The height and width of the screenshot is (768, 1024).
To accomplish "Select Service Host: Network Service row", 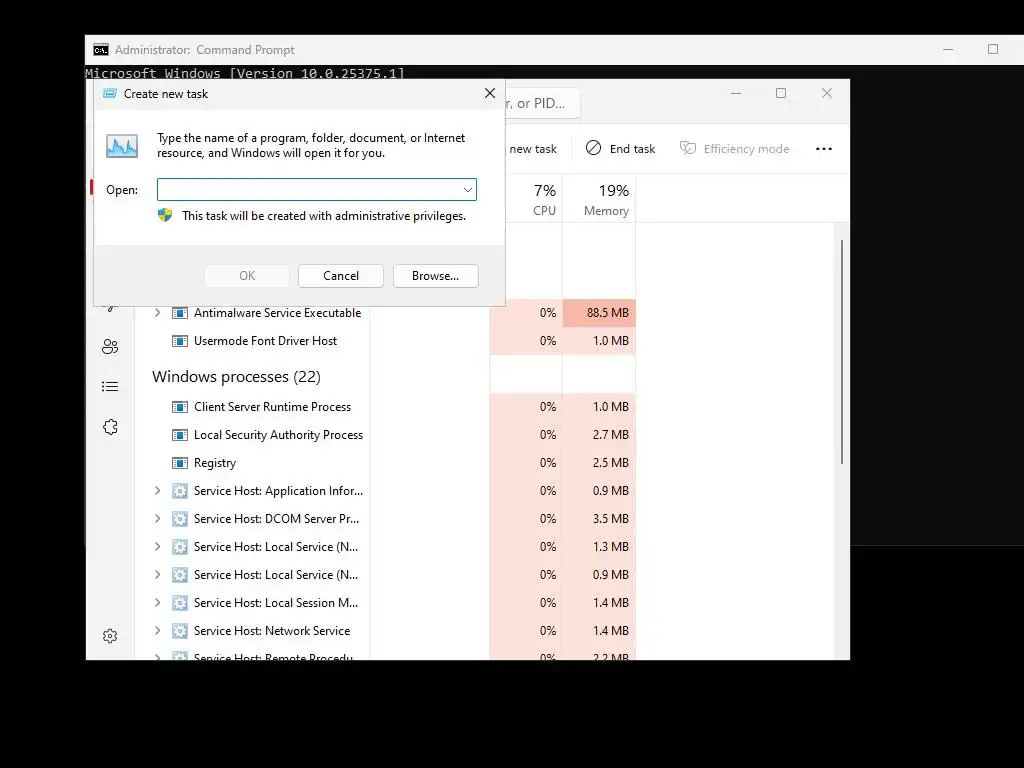I will 385,631.
